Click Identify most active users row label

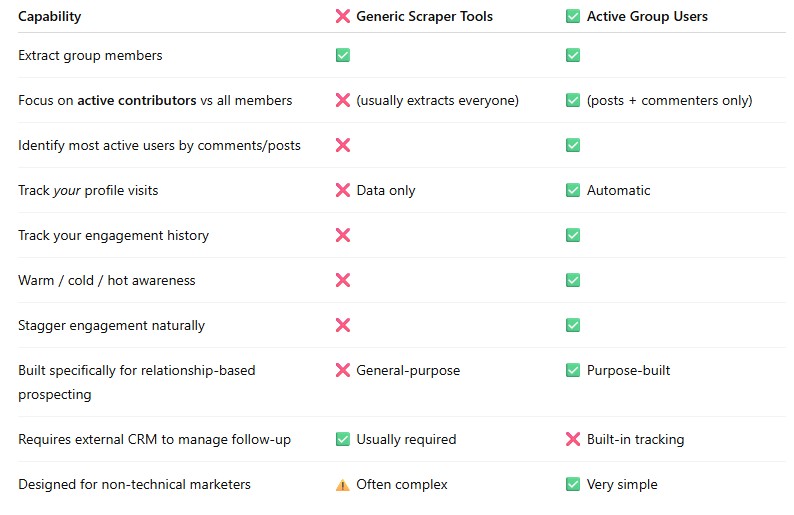(159, 145)
